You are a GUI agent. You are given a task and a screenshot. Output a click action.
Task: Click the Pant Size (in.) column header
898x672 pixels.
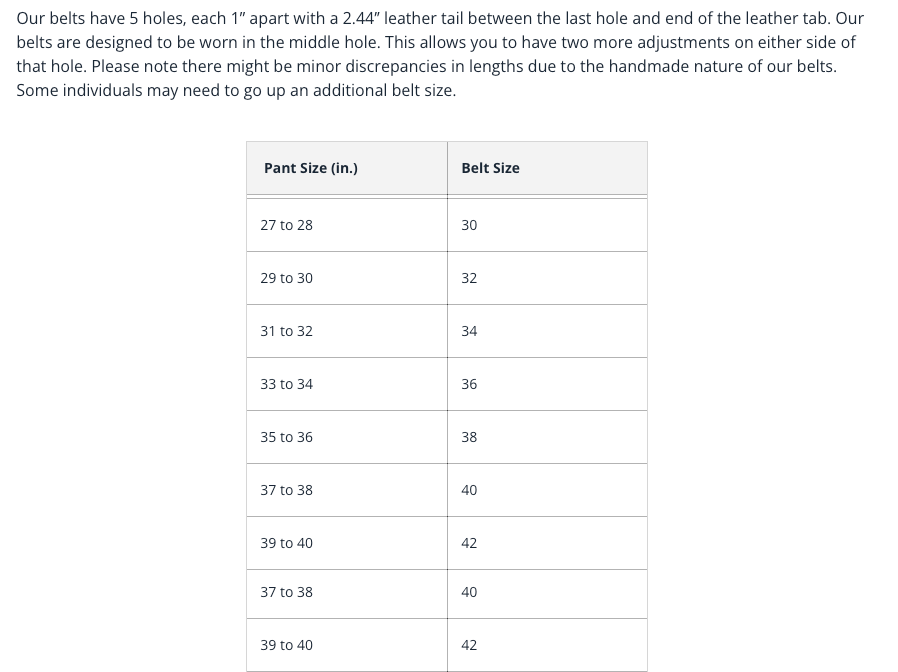346,168
